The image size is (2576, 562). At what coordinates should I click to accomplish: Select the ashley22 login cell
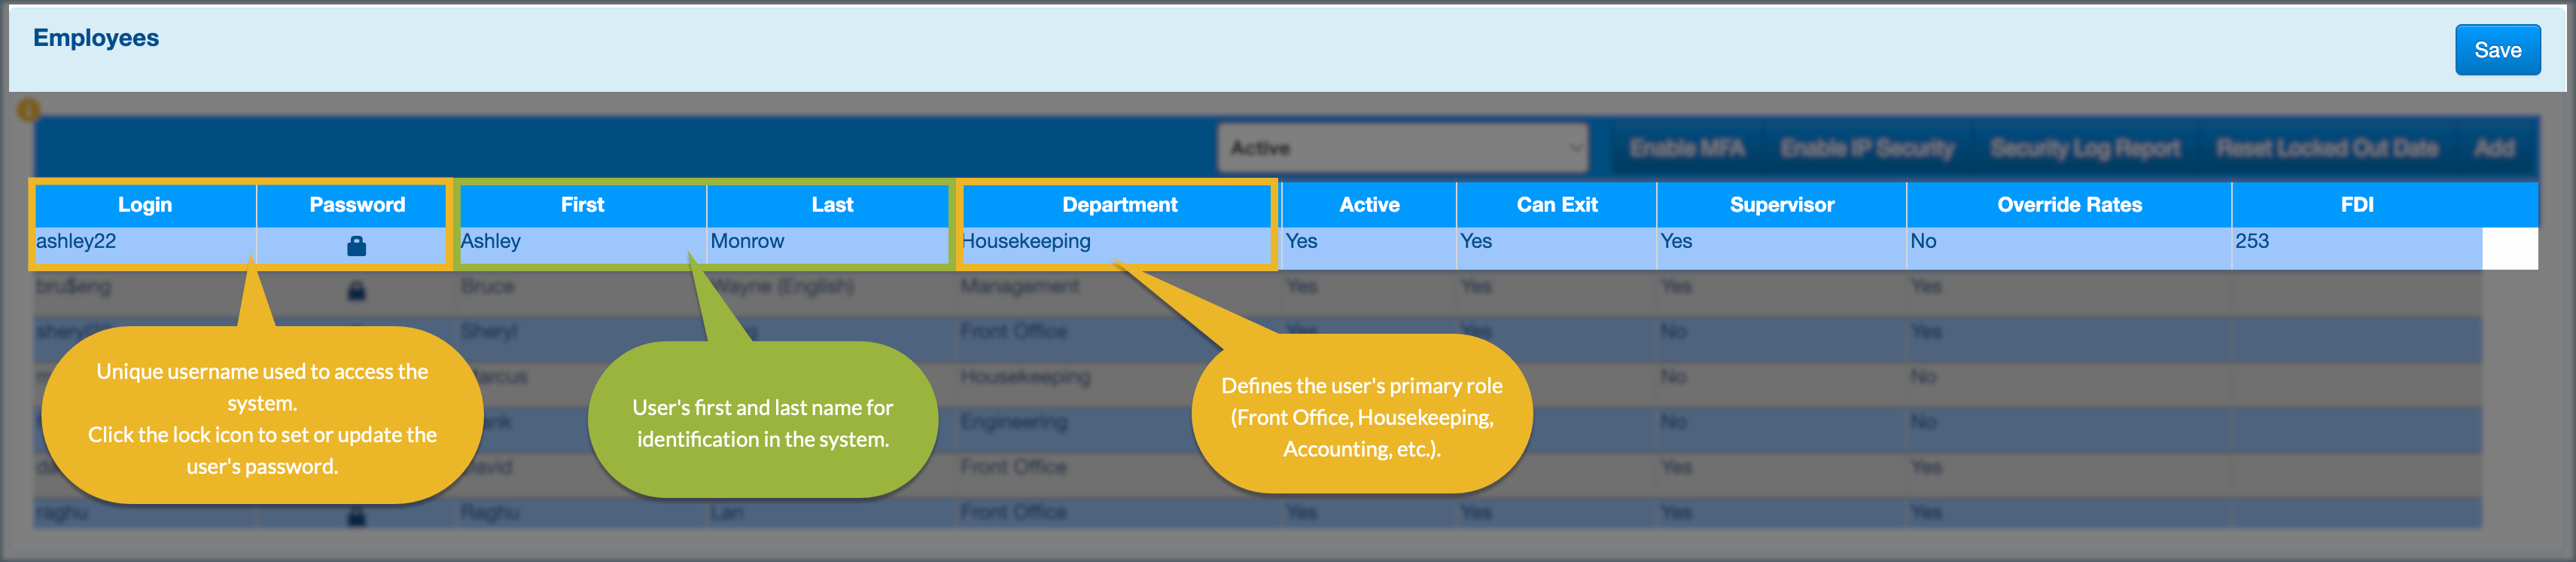click(x=77, y=242)
